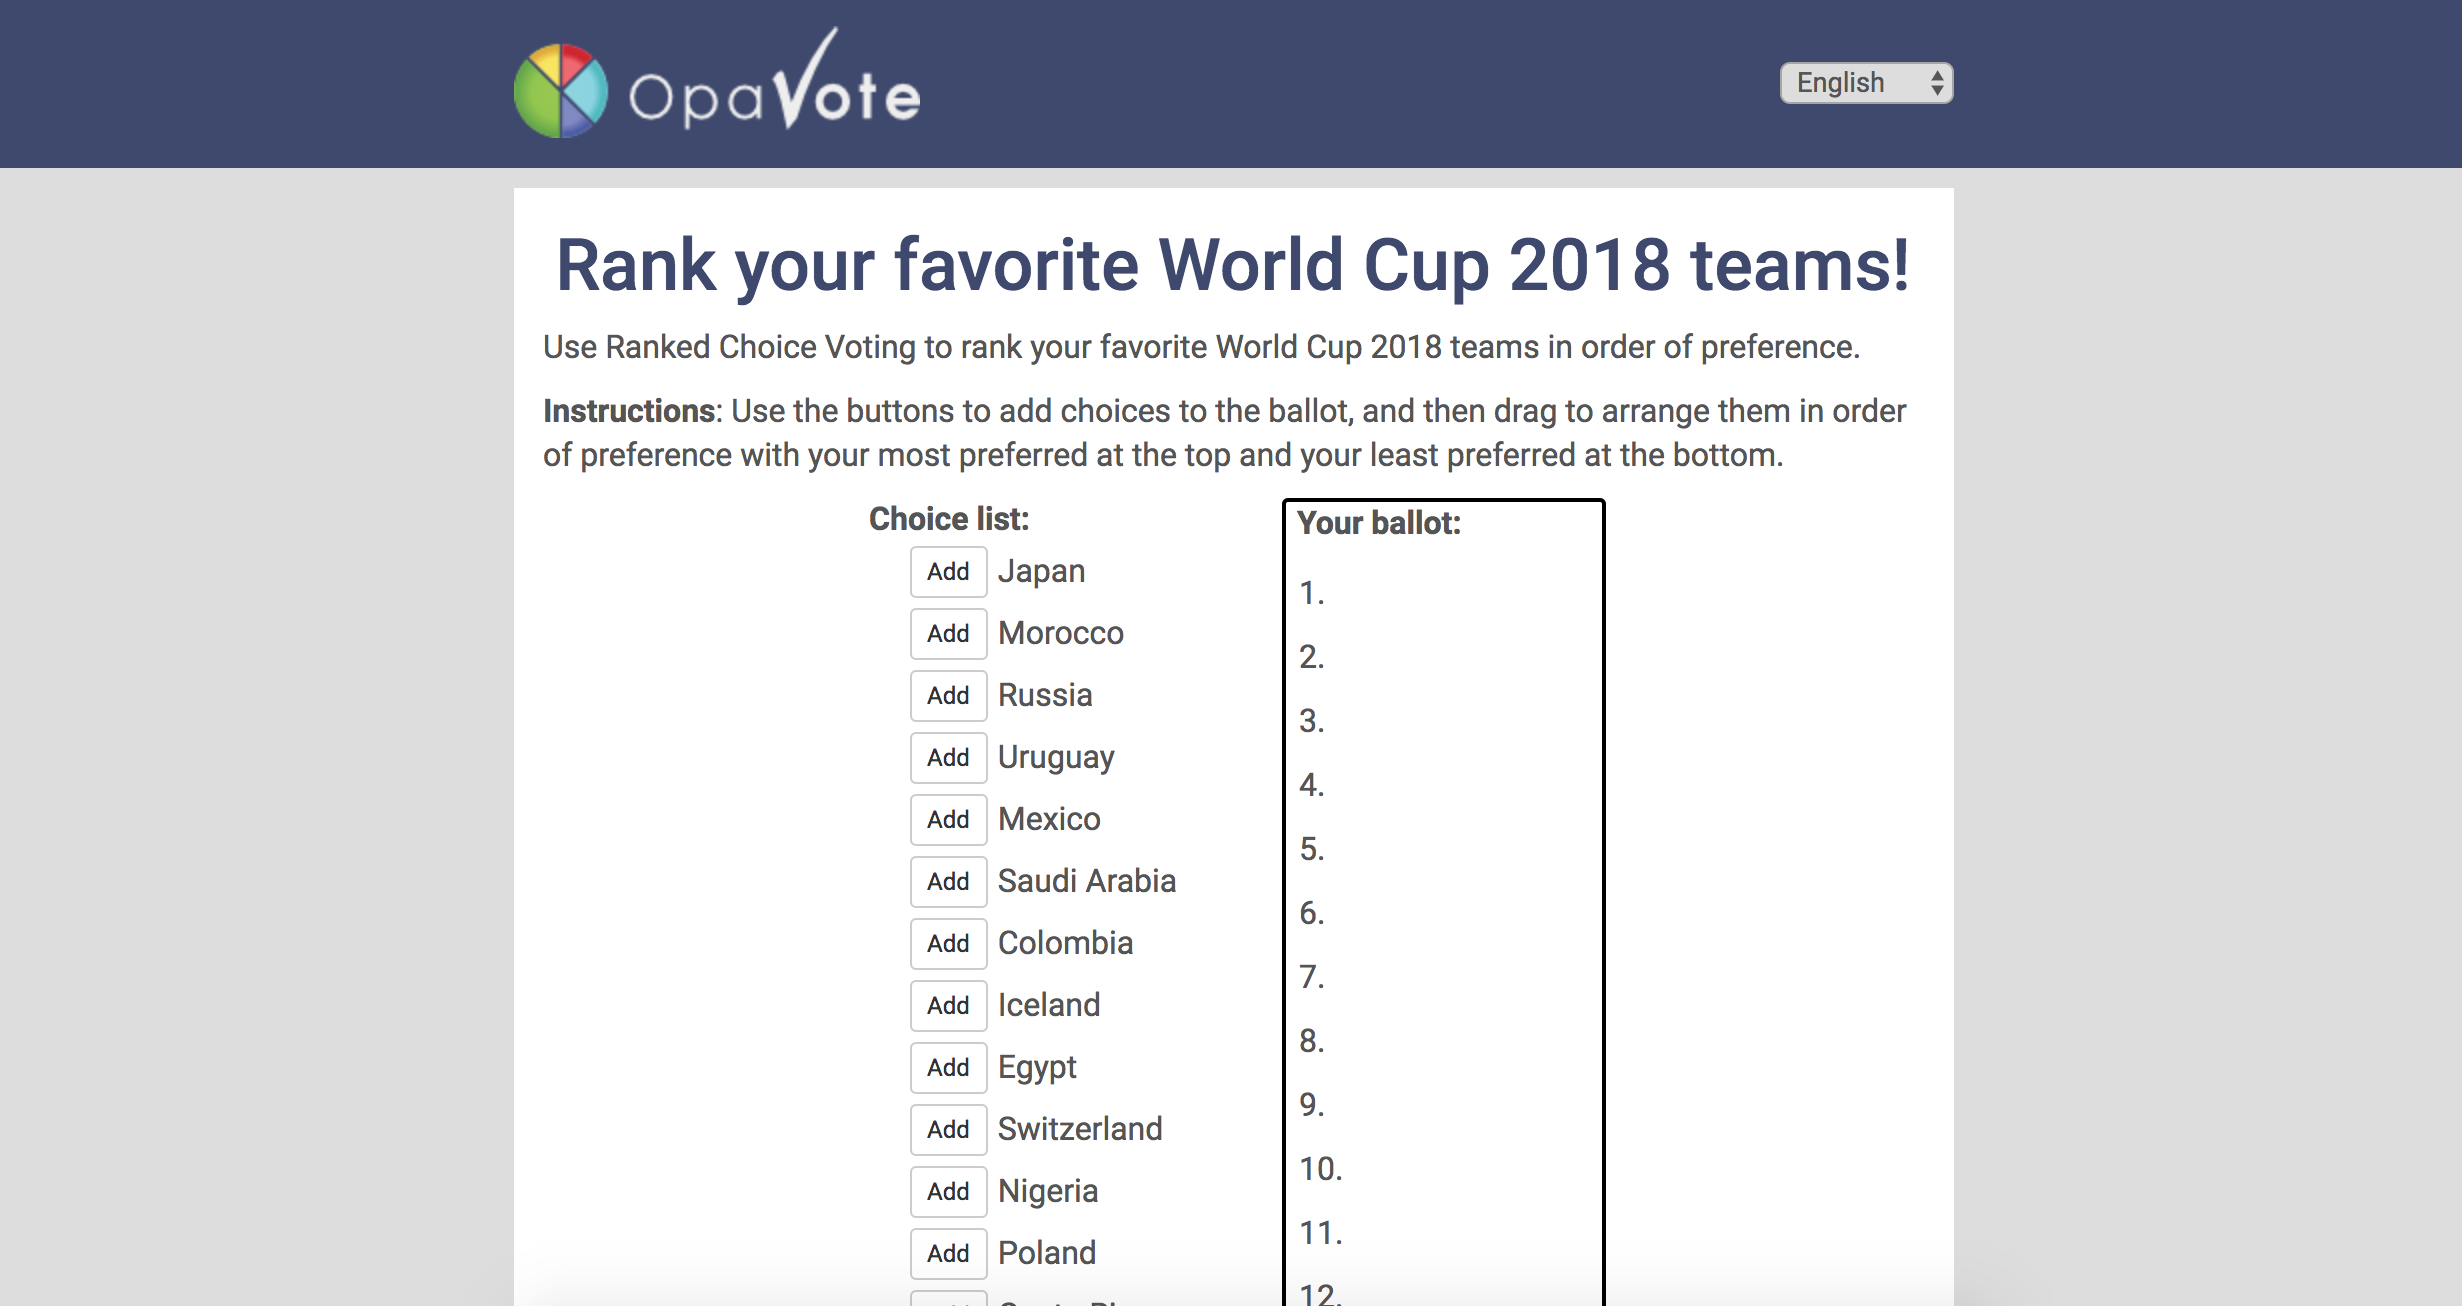Click the Your ballot heading

(1379, 523)
